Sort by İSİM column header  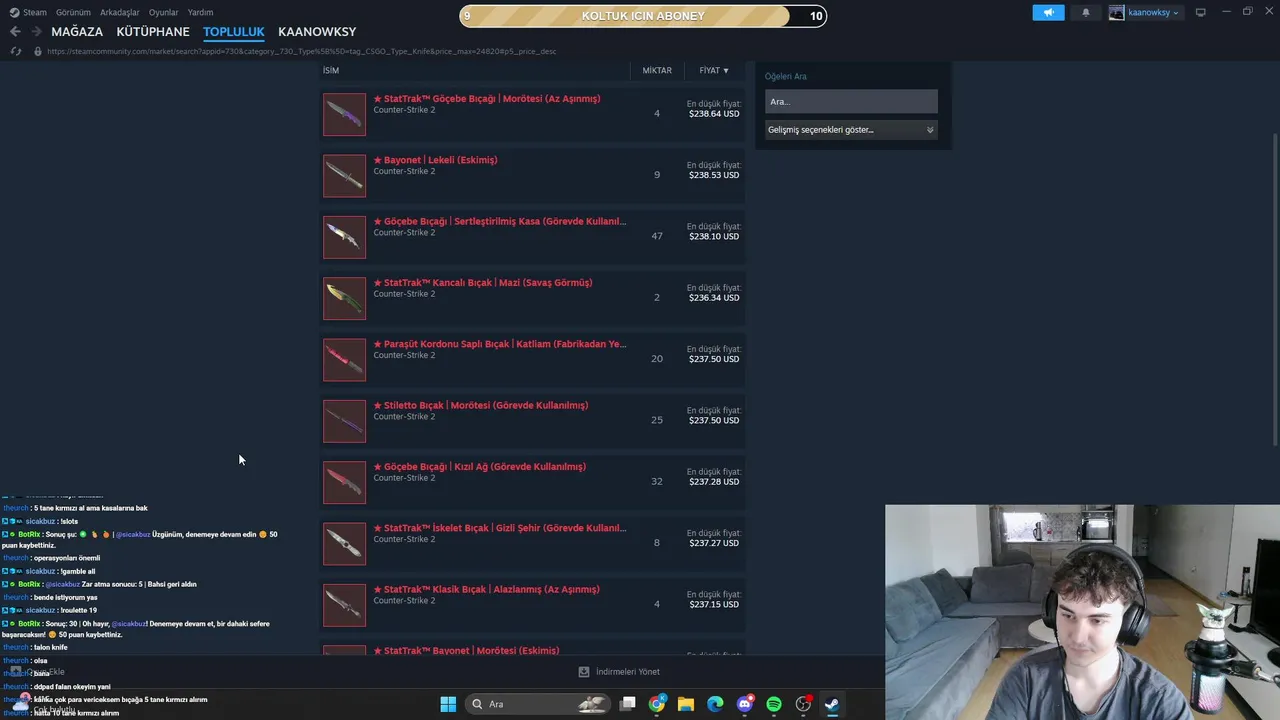pos(331,70)
